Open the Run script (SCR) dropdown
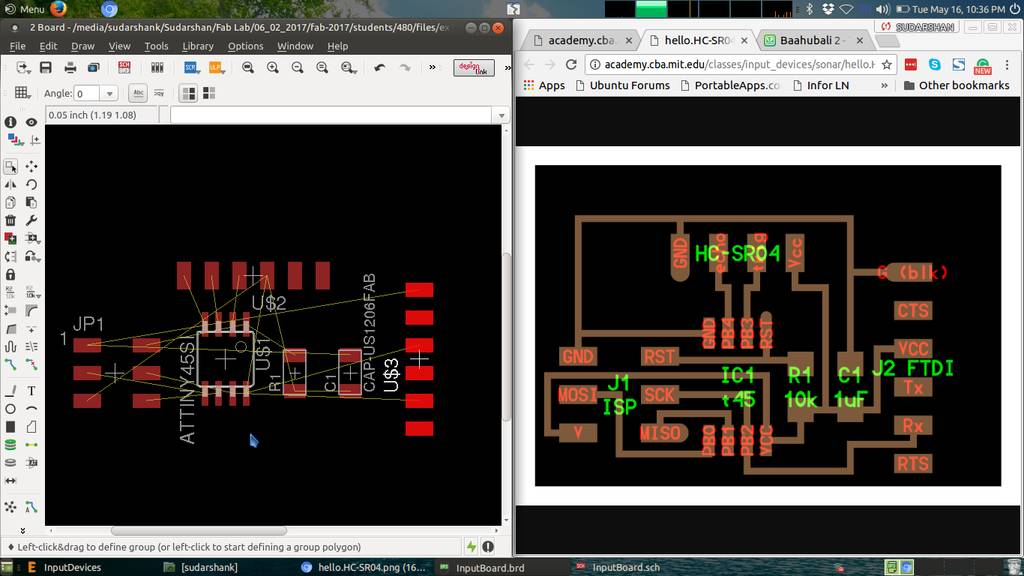This screenshot has height=576, width=1024. click(191, 67)
